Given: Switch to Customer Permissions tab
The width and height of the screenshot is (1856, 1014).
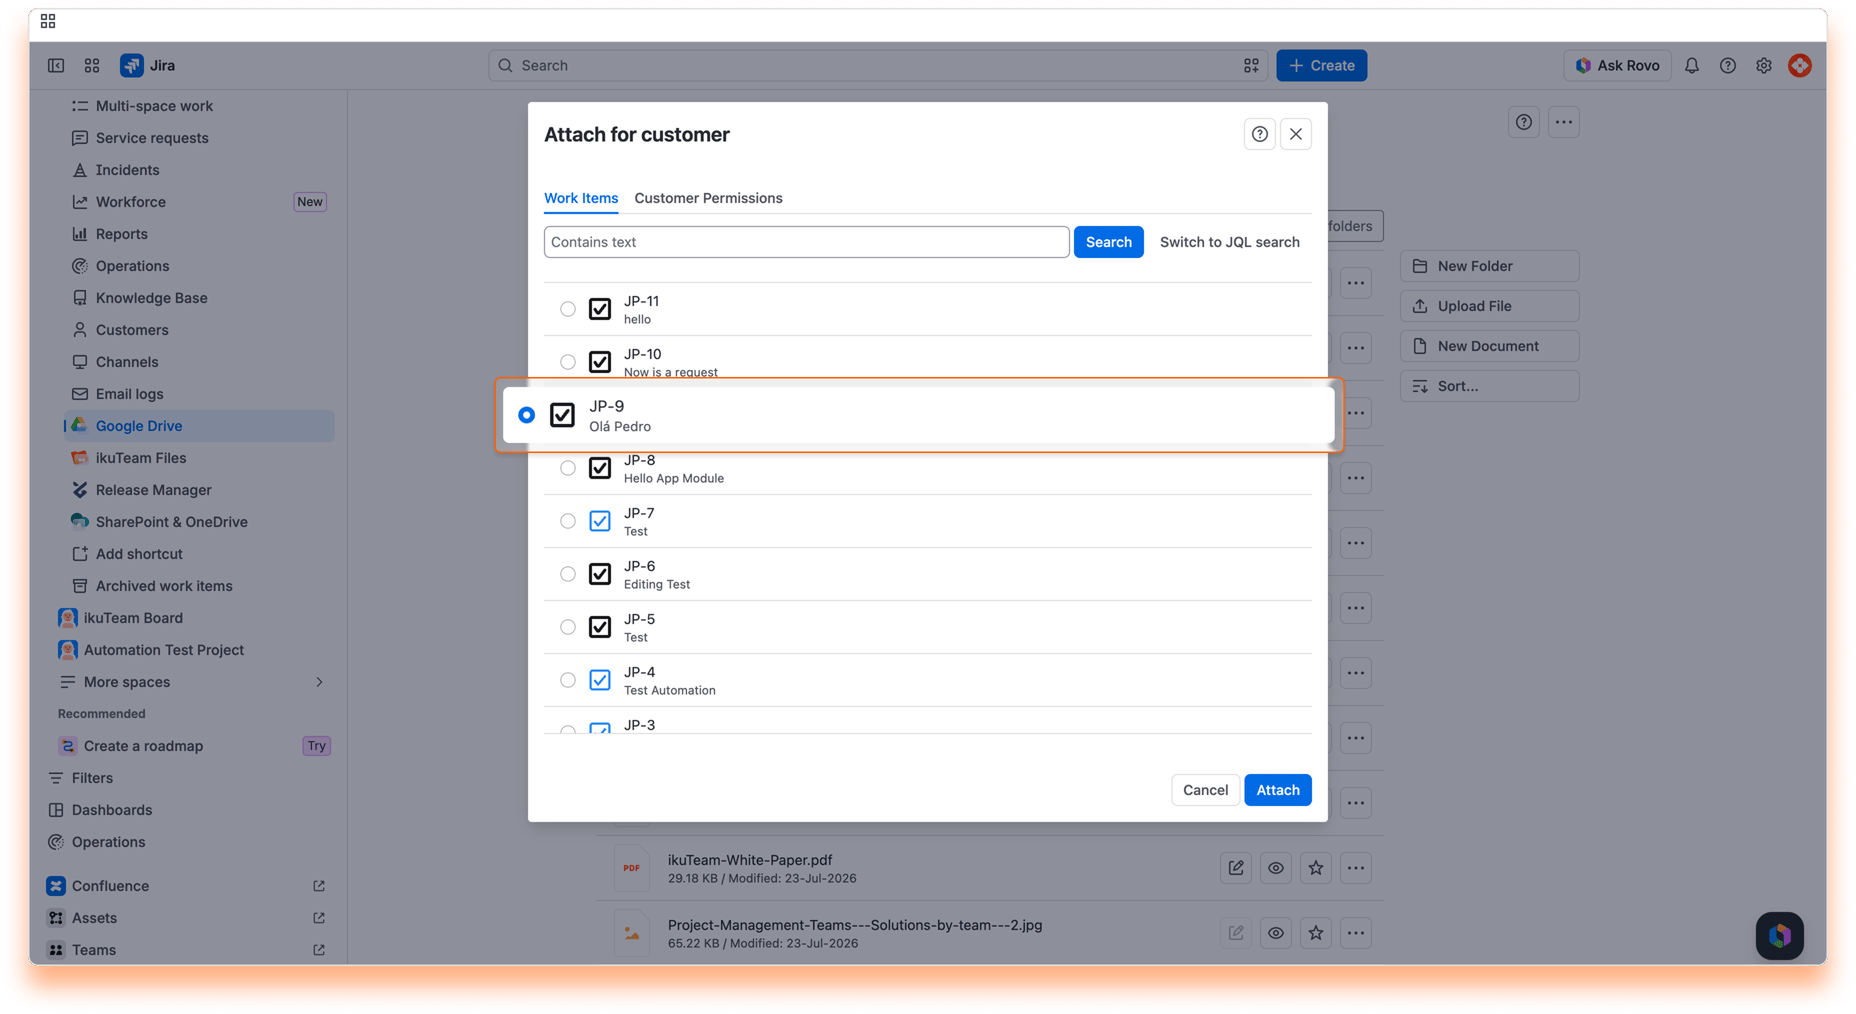Looking at the screenshot, I should pos(708,198).
